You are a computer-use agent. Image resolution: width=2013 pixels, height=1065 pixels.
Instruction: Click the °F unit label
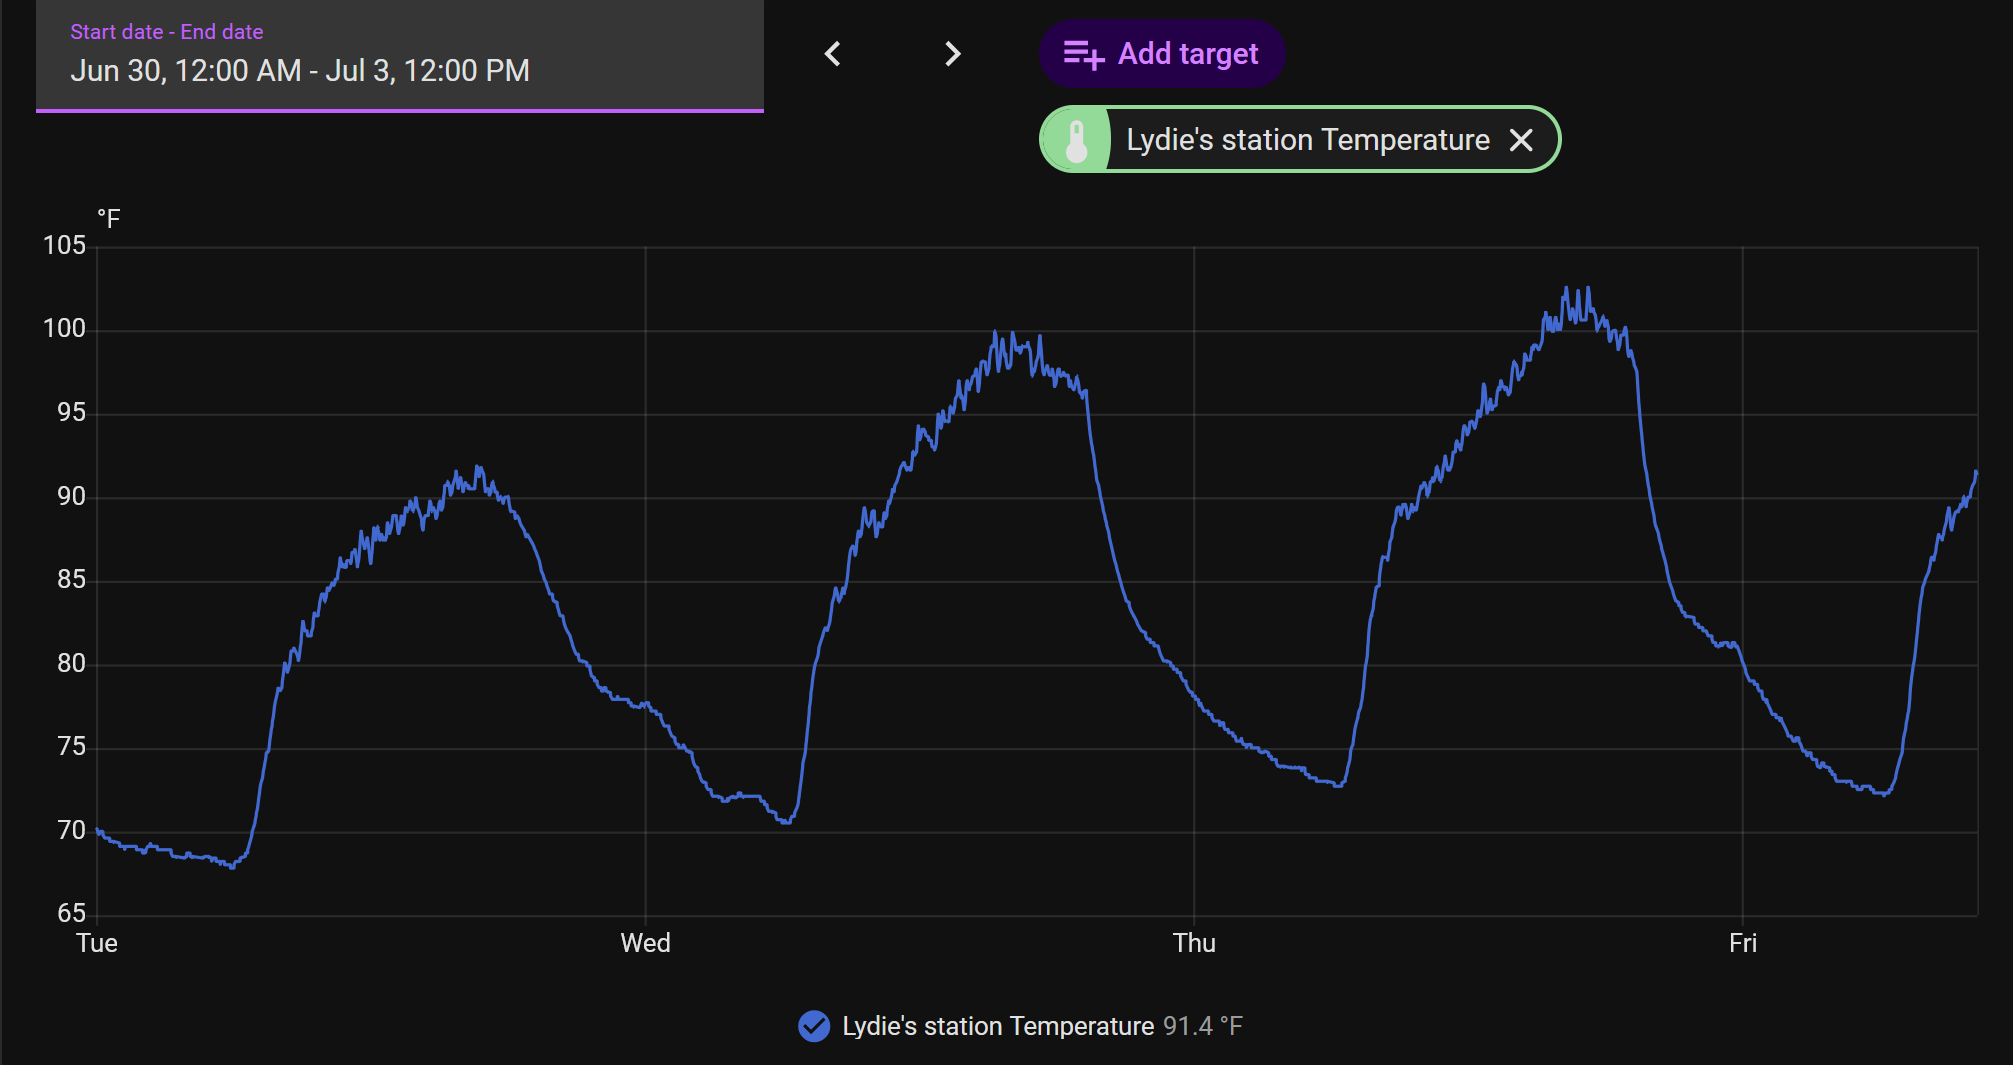pyautogui.click(x=108, y=219)
